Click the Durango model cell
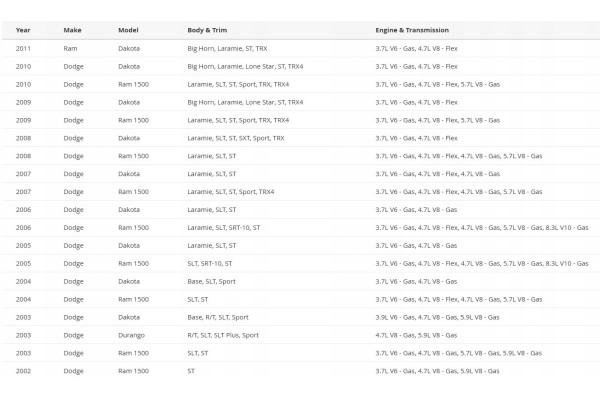The image size is (600, 400). click(x=132, y=335)
